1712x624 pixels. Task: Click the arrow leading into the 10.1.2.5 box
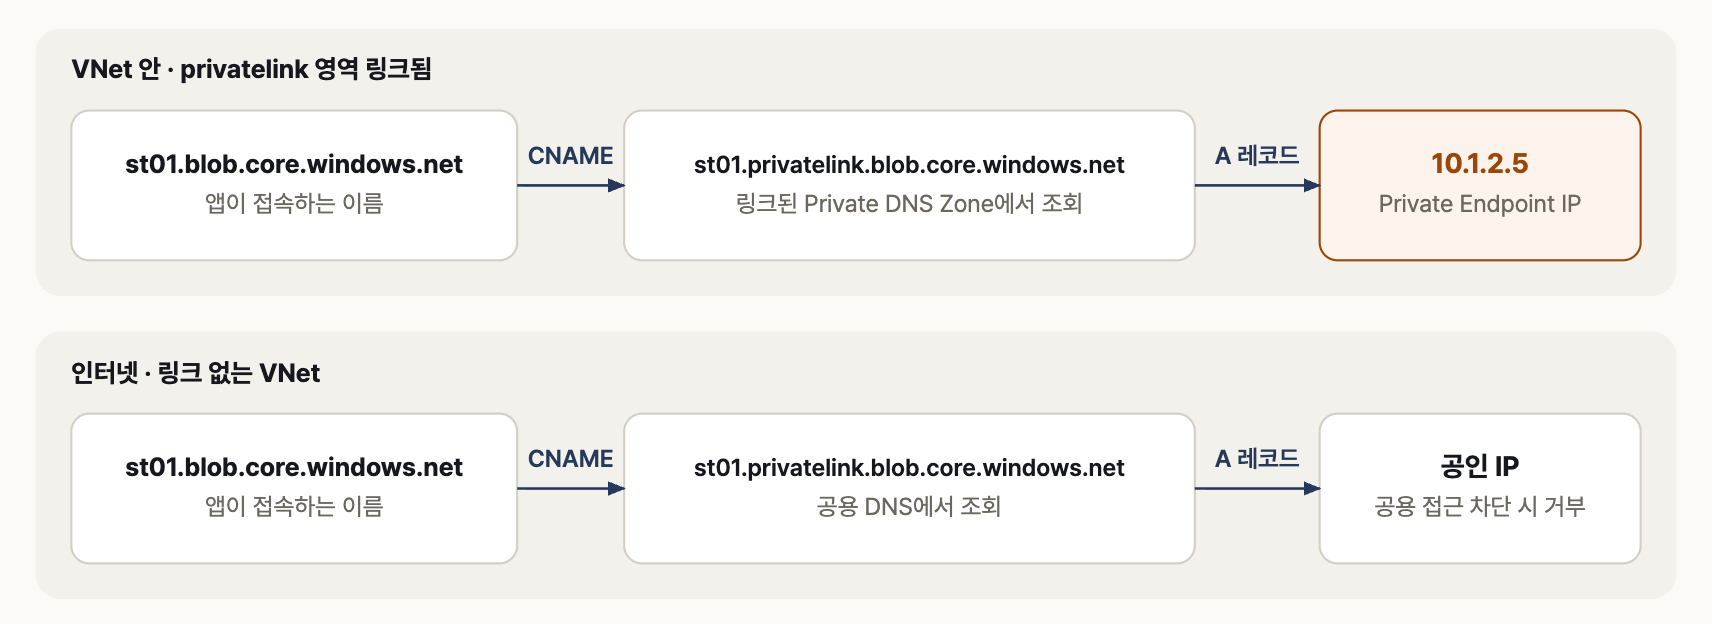click(x=1257, y=185)
